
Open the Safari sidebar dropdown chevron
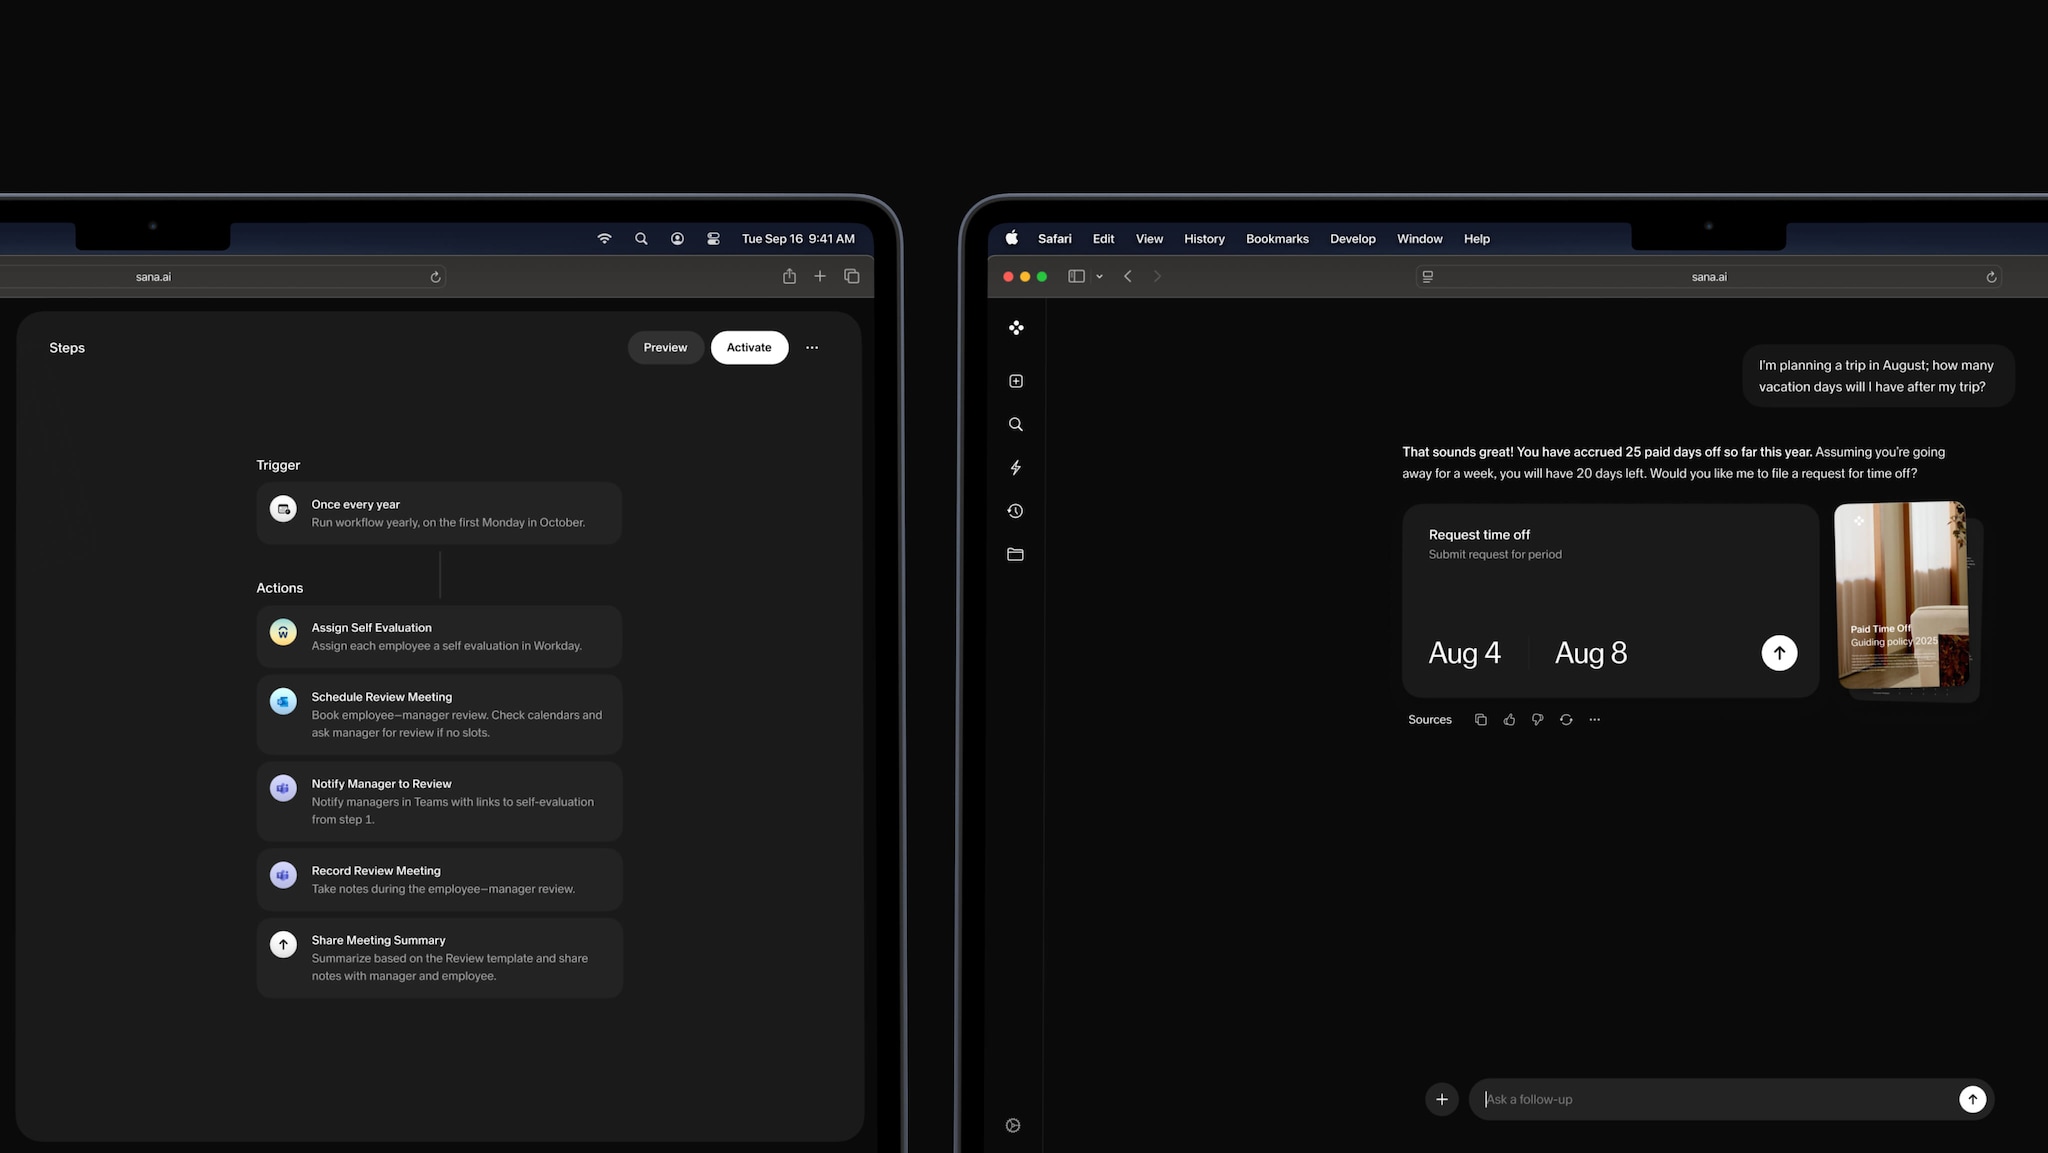(x=1099, y=277)
